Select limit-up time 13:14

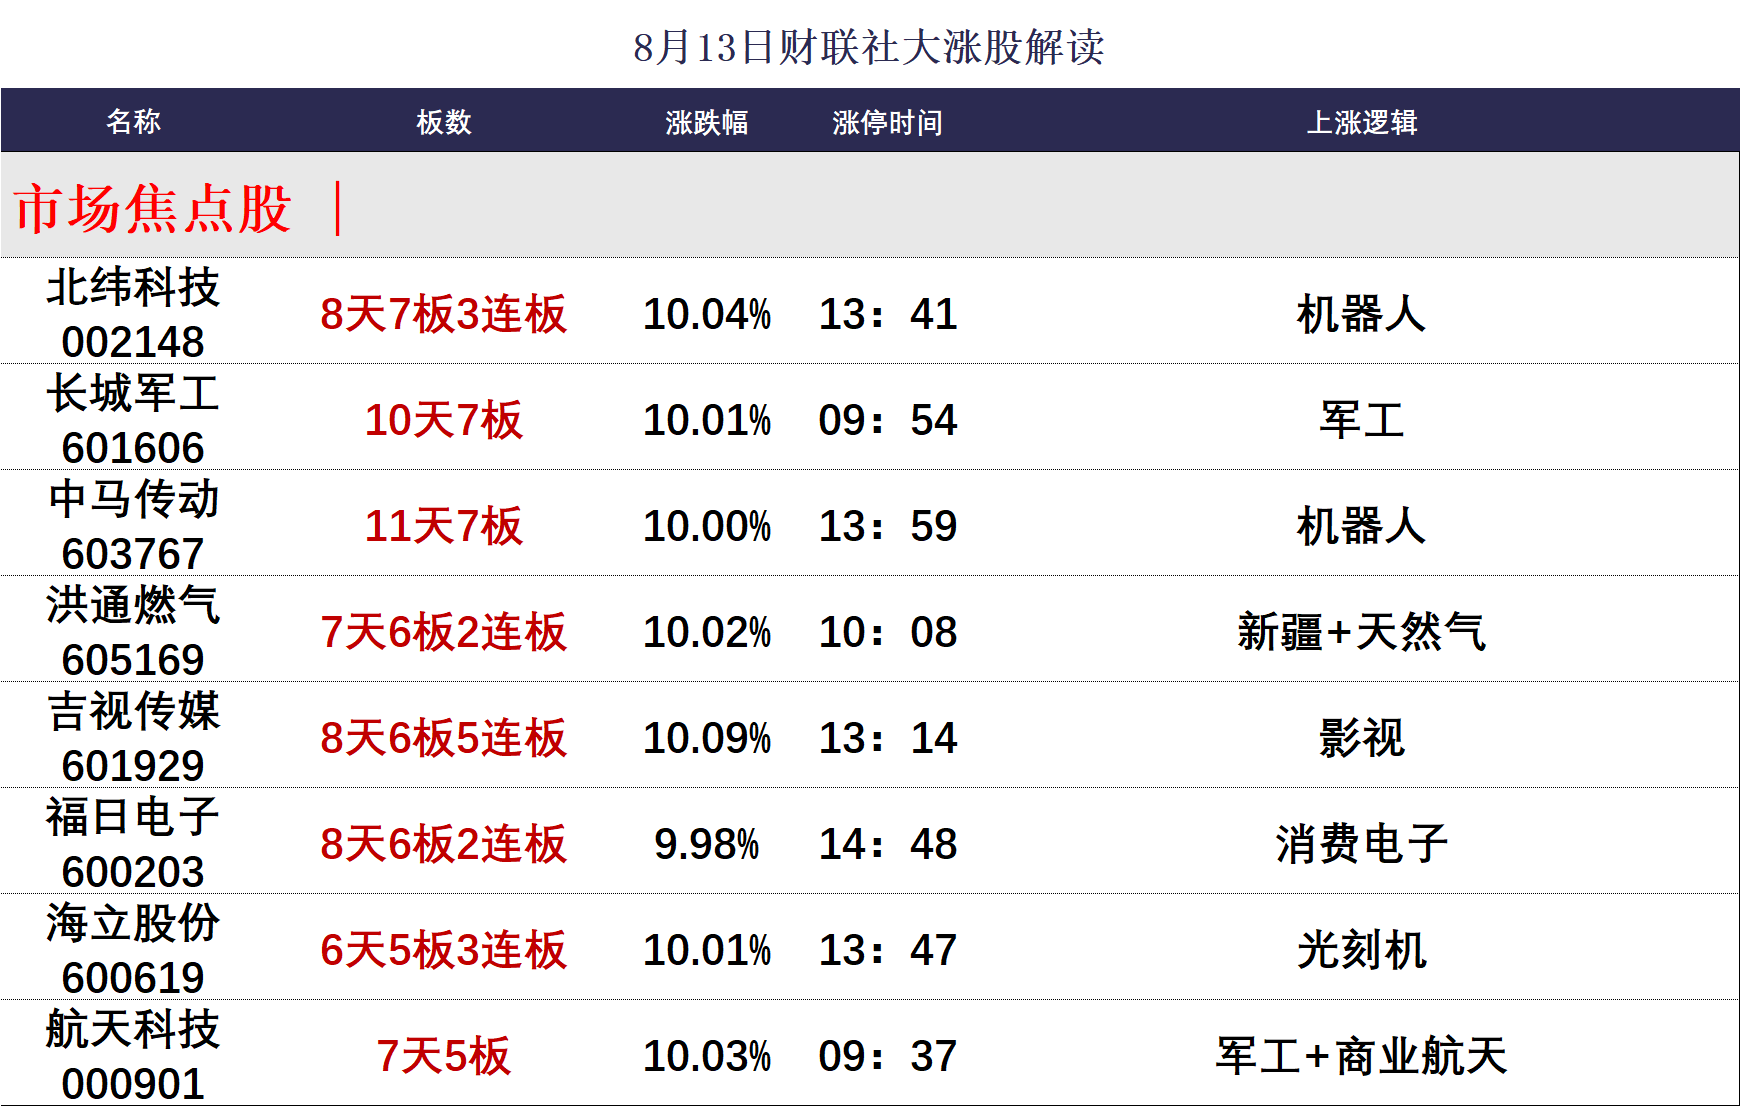coord(888,738)
